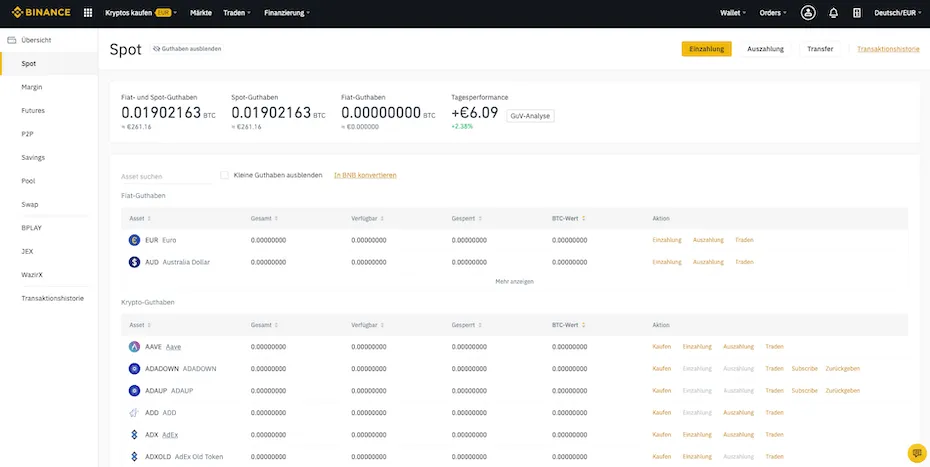Click Subscribe in the ADADOWN row
The image size is (930, 467).
click(x=804, y=368)
